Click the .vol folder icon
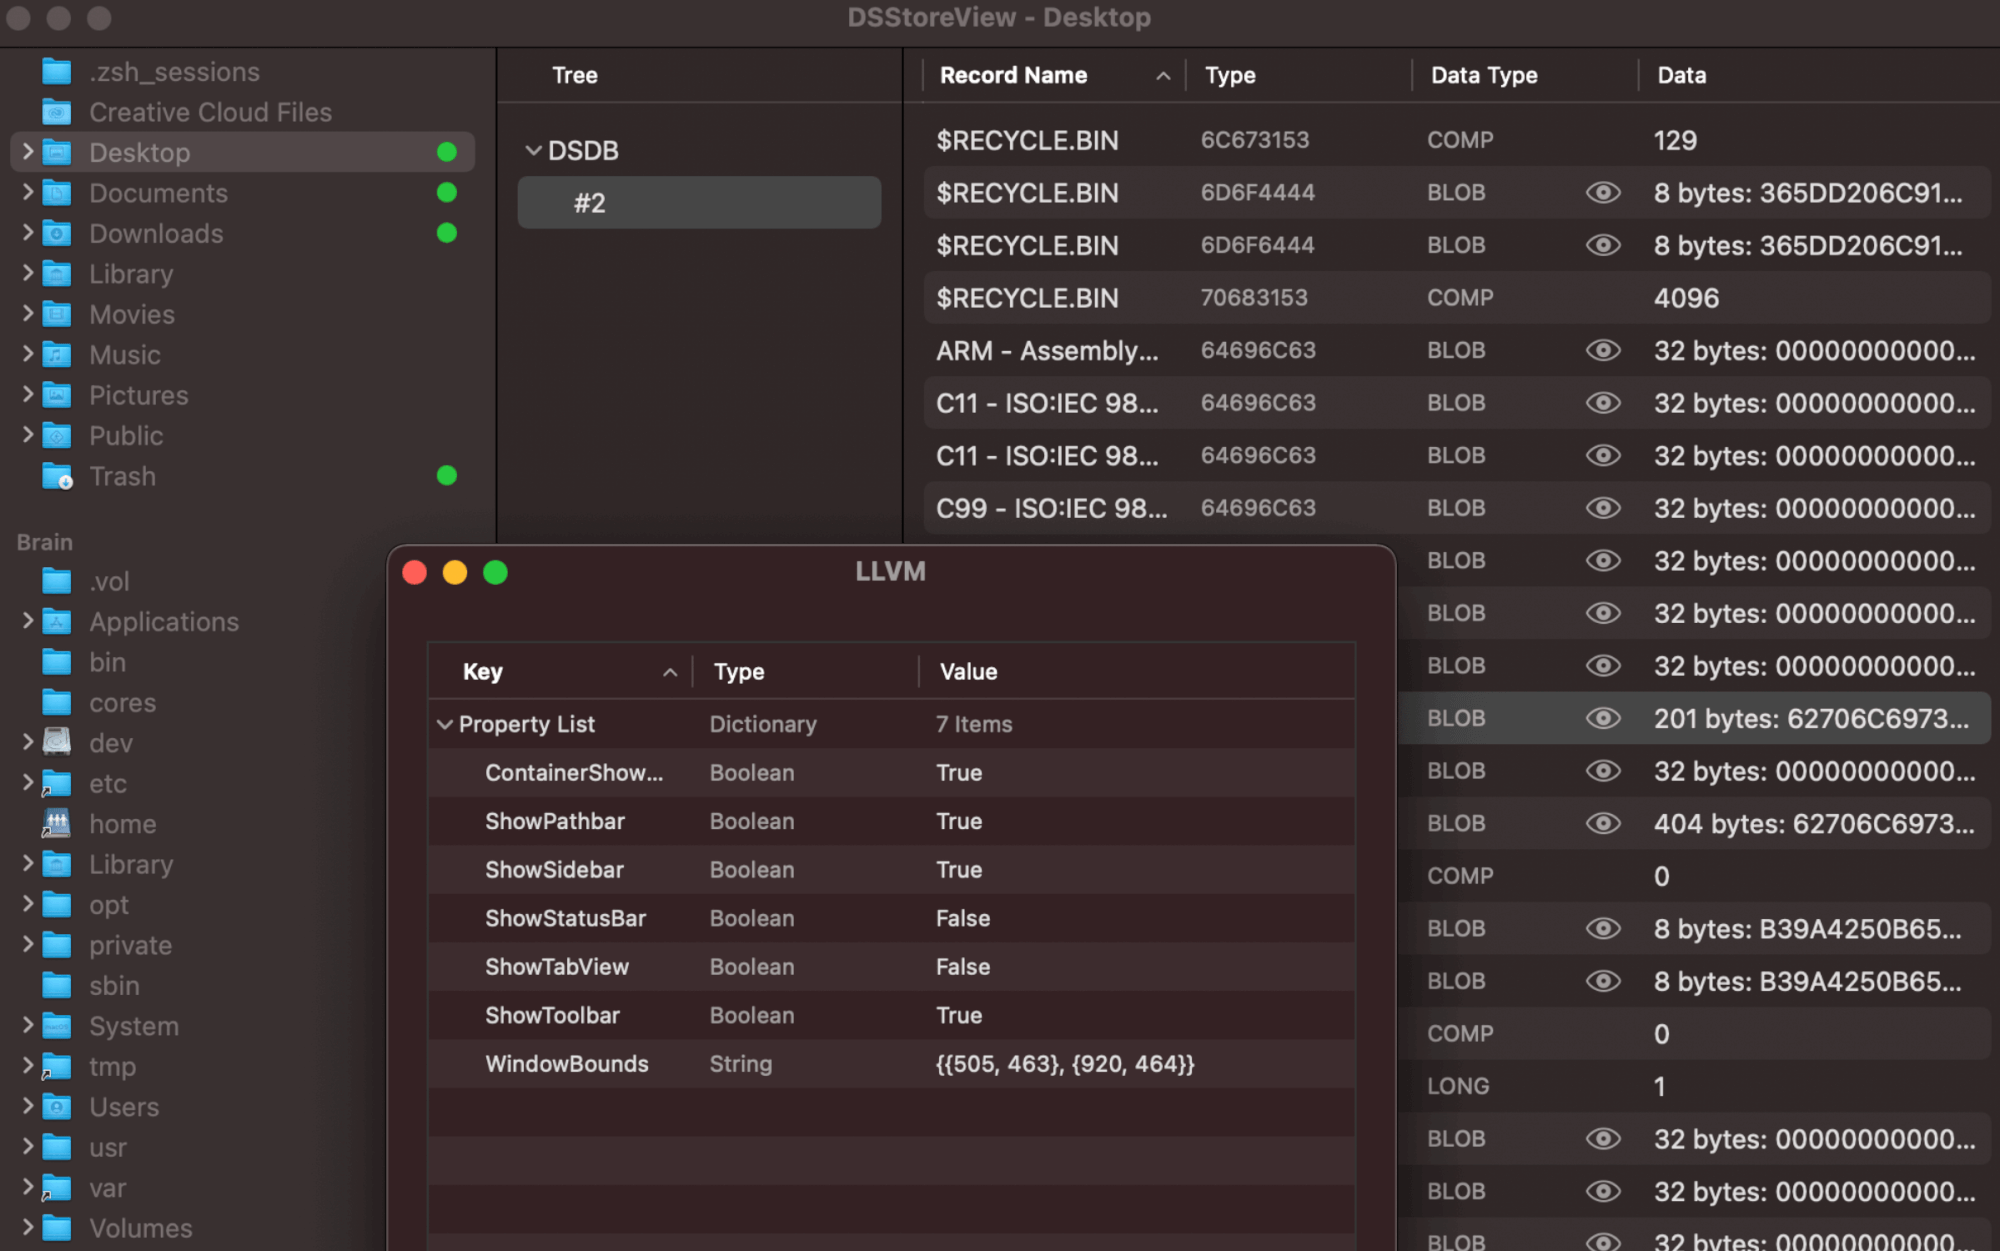 [57, 582]
